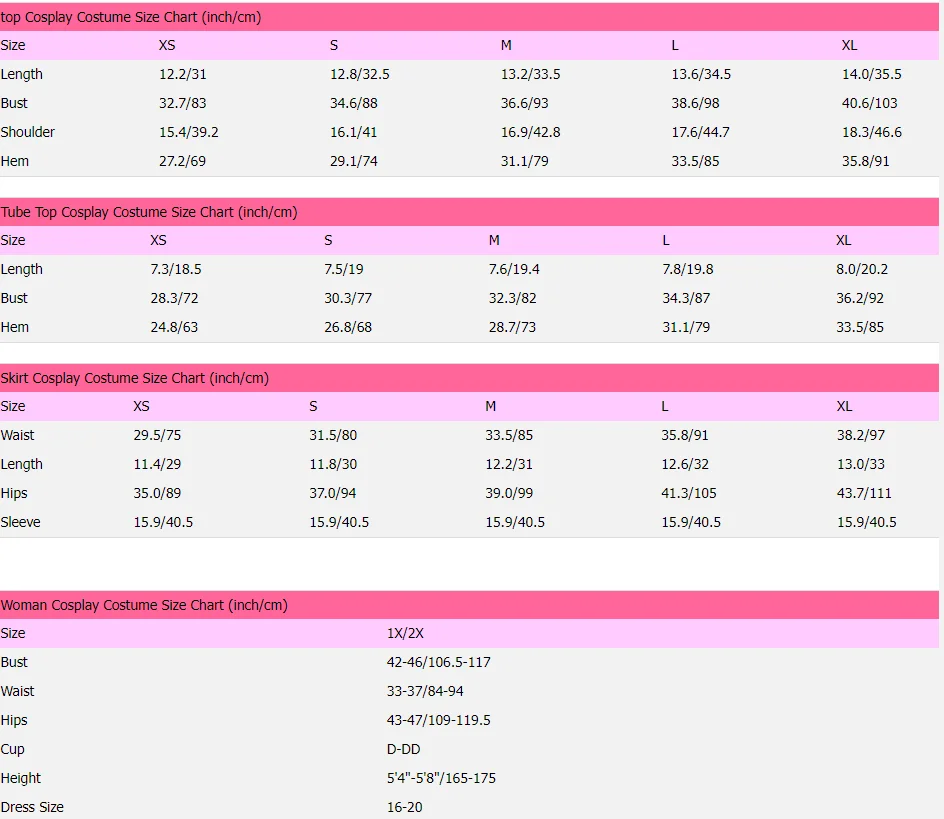Select the 'Cup' row label
The width and height of the screenshot is (944, 819).
(x=13, y=749)
